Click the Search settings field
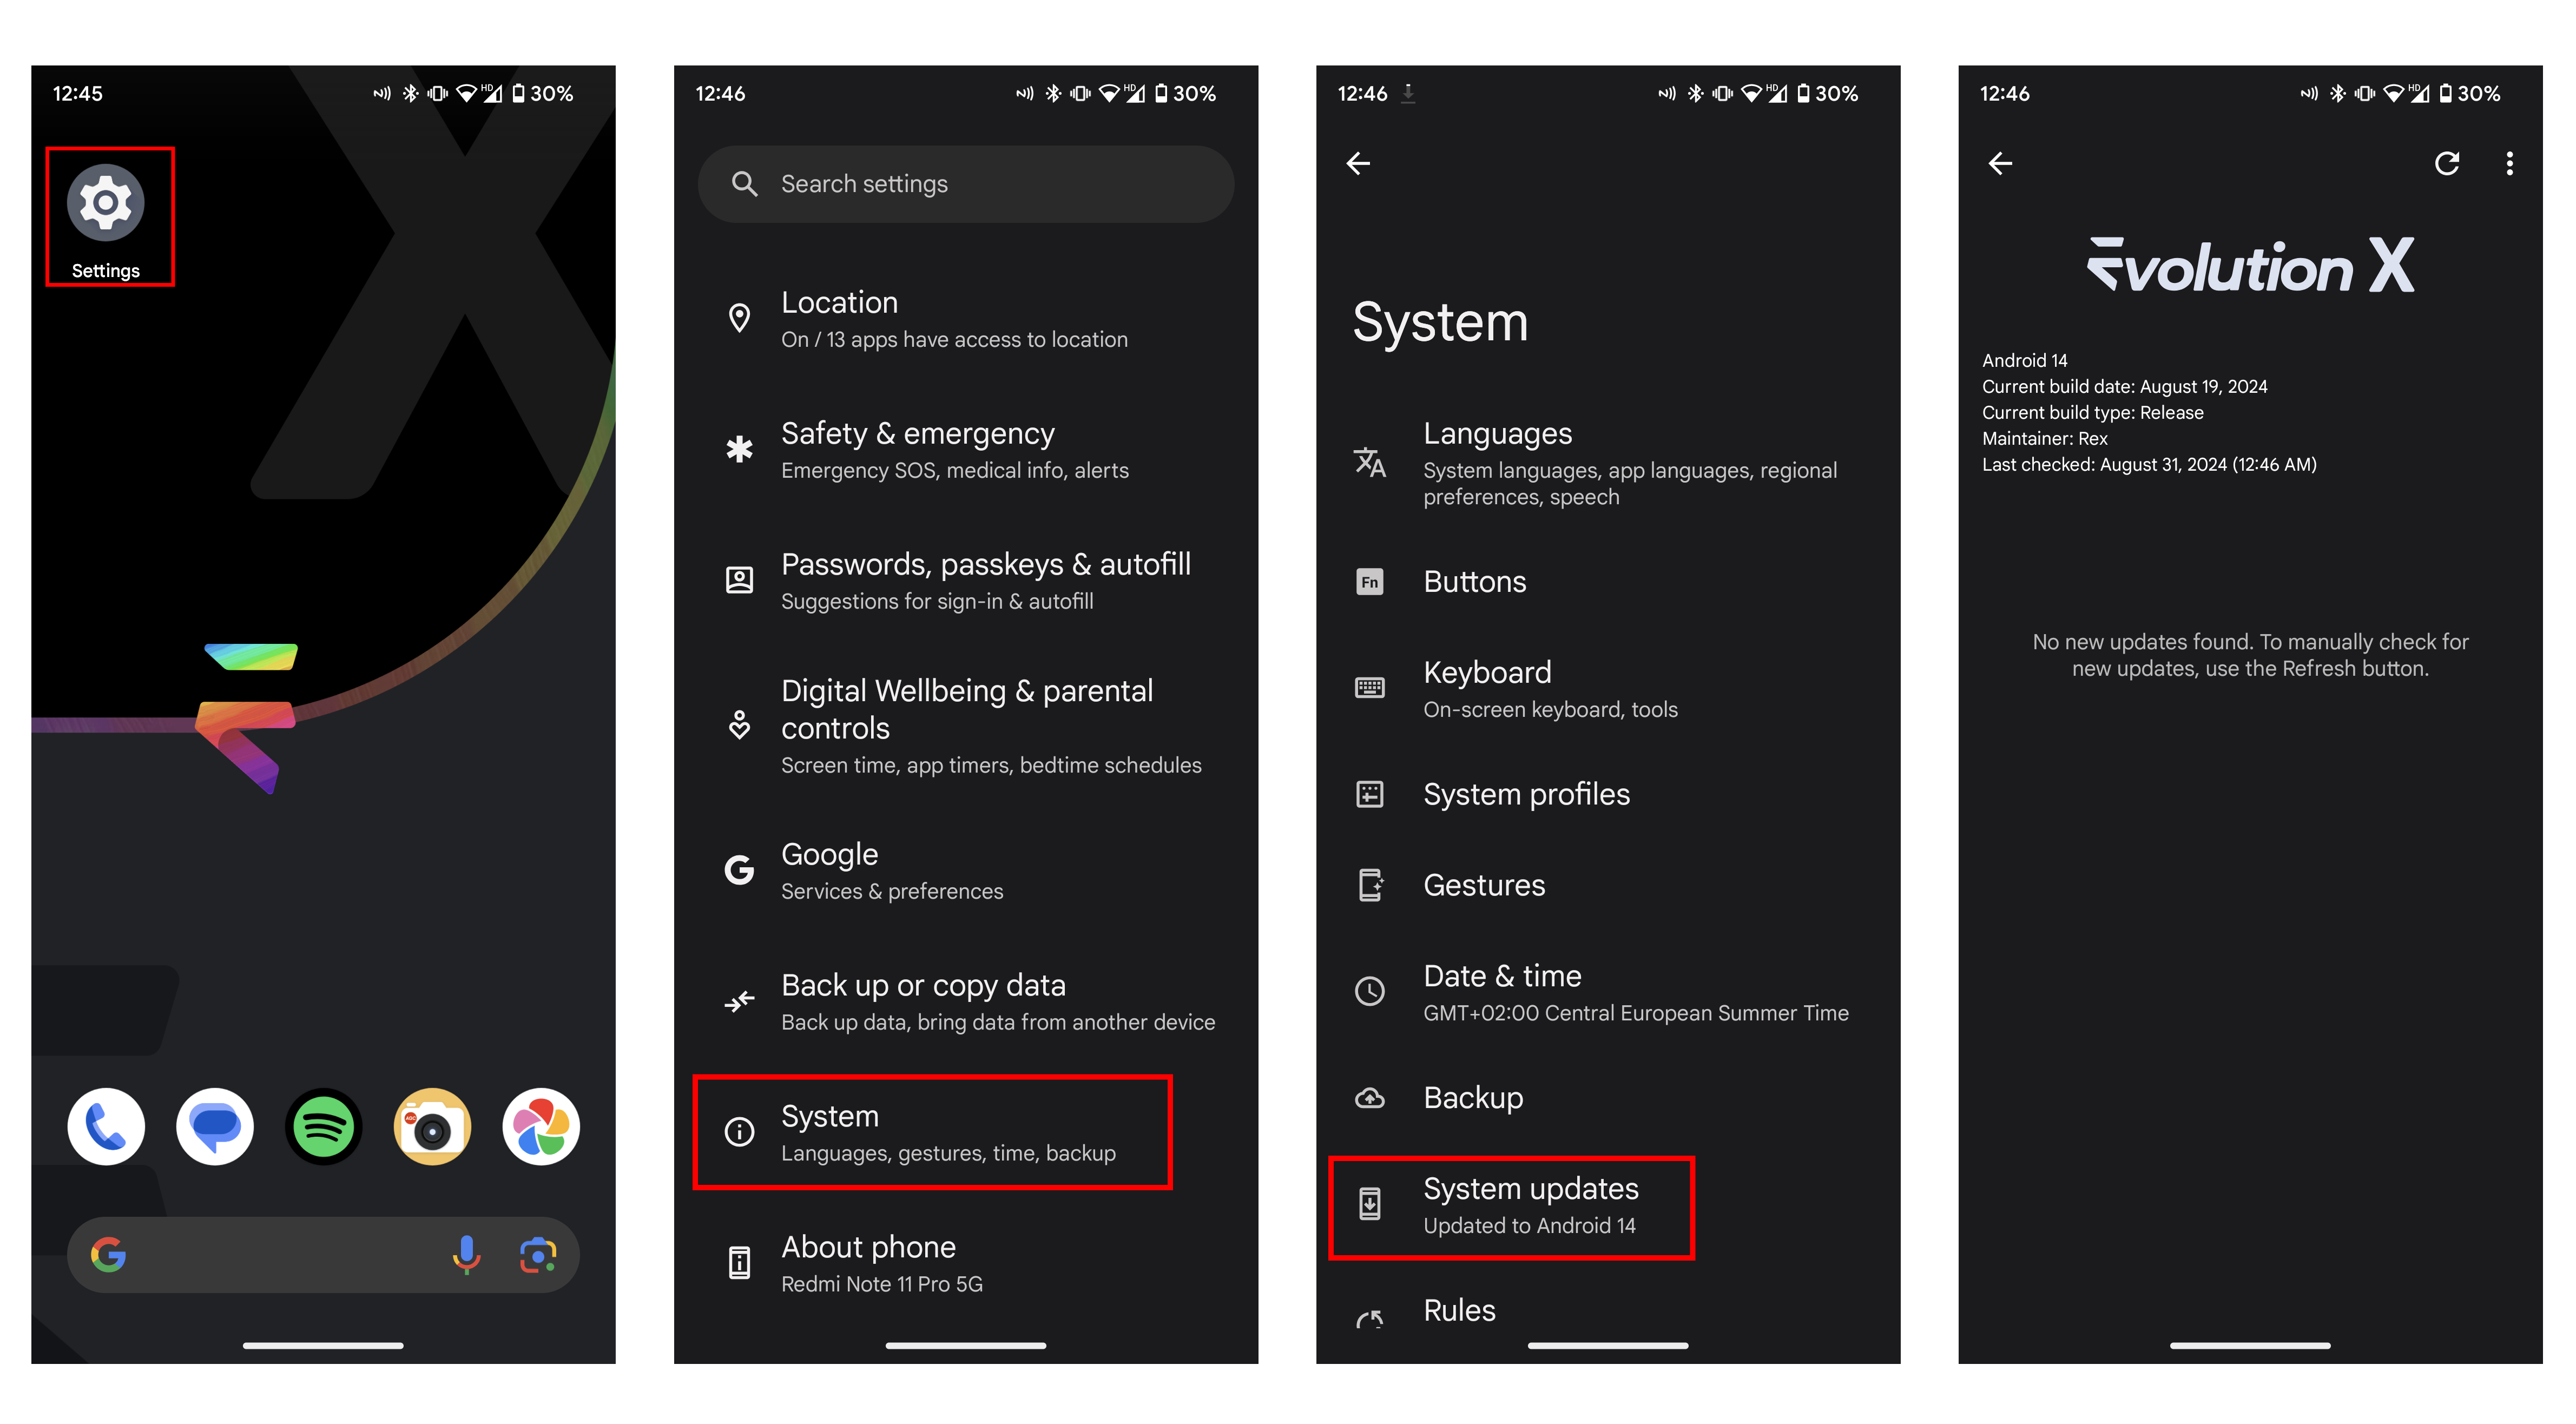 pyautogui.click(x=965, y=184)
